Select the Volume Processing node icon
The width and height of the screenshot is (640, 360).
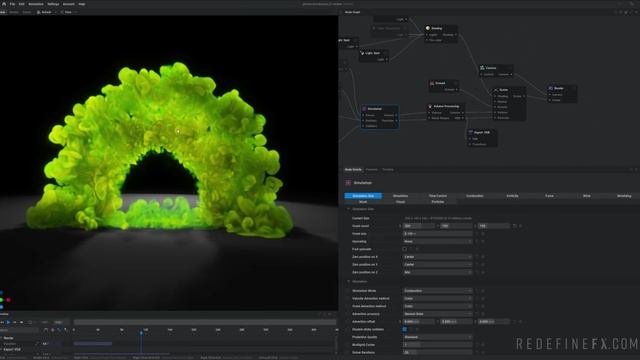coord(430,106)
